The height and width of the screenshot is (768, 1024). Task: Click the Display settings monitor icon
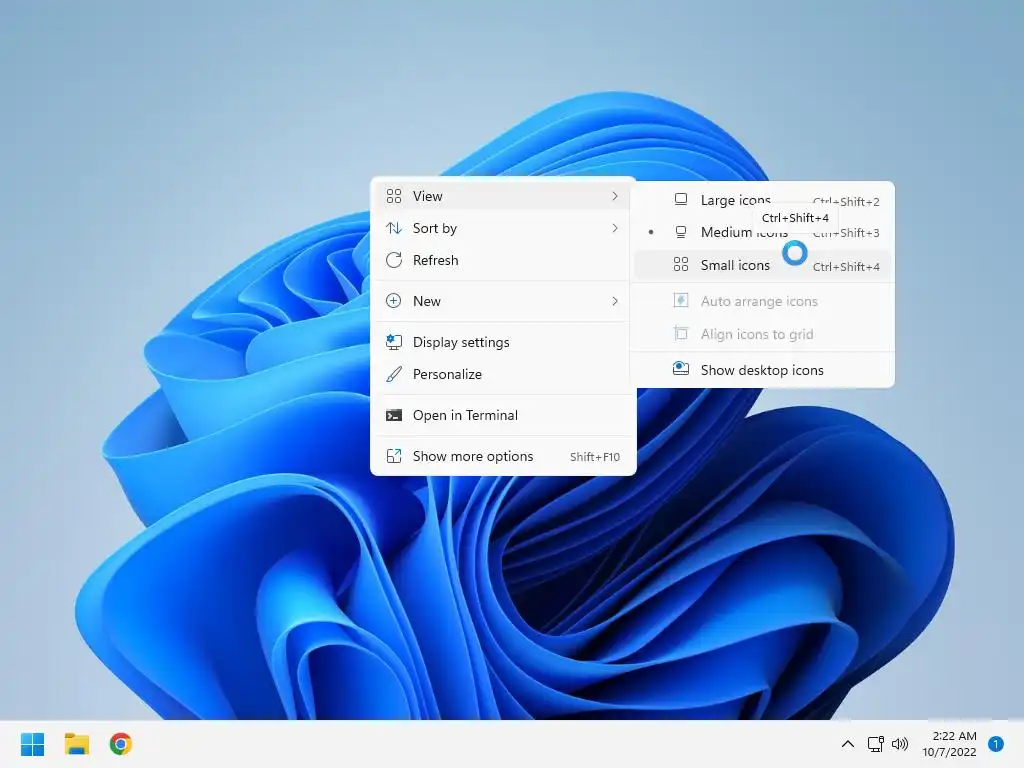click(x=394, y=342)
